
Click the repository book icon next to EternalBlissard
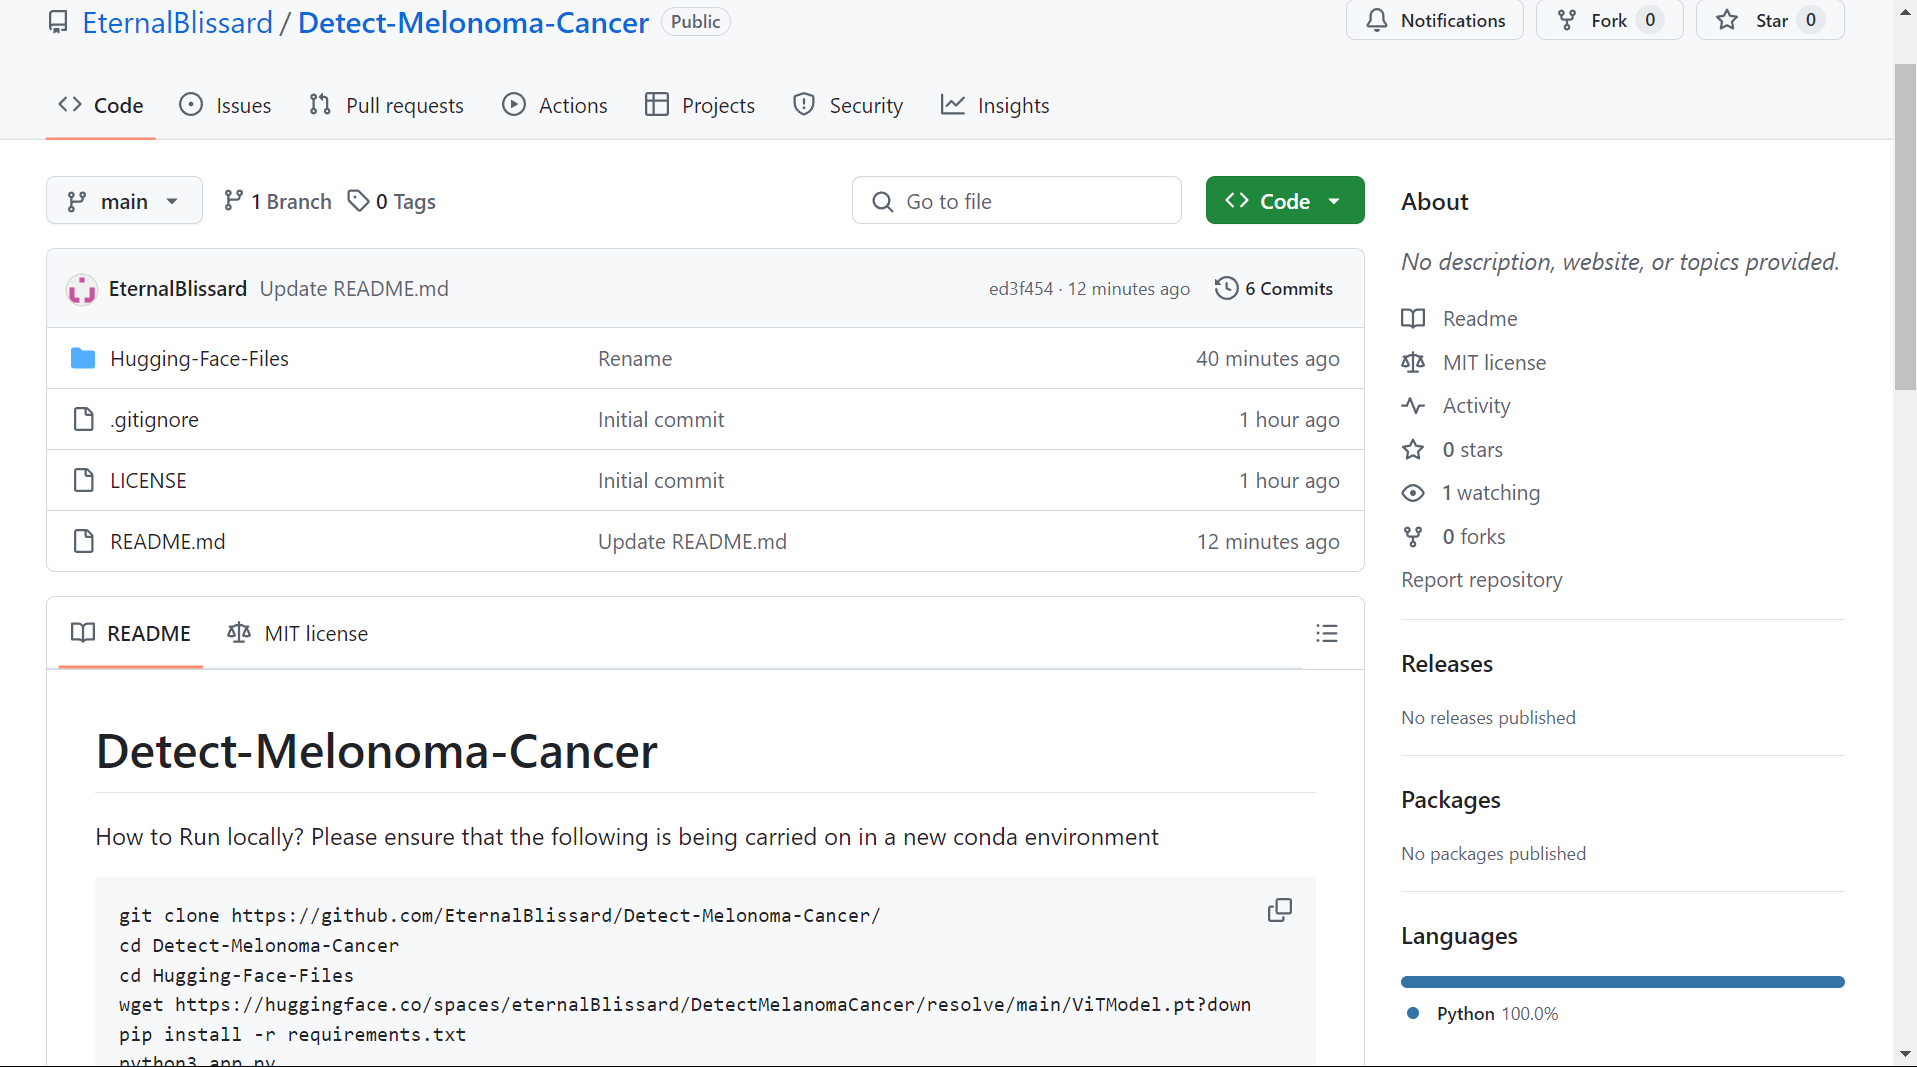(x=57, y=21)
